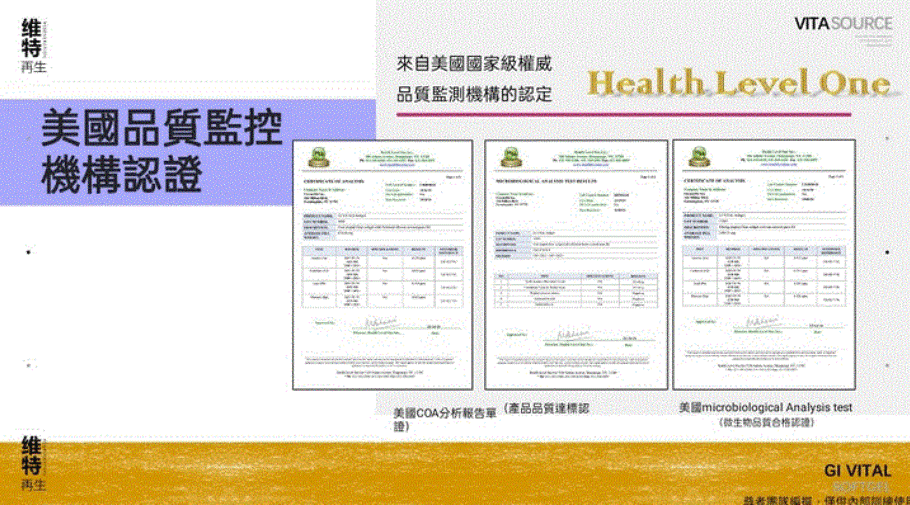Click the signature on the middle certificate
Screen dimensions: 910x505
tap(572, 334)
